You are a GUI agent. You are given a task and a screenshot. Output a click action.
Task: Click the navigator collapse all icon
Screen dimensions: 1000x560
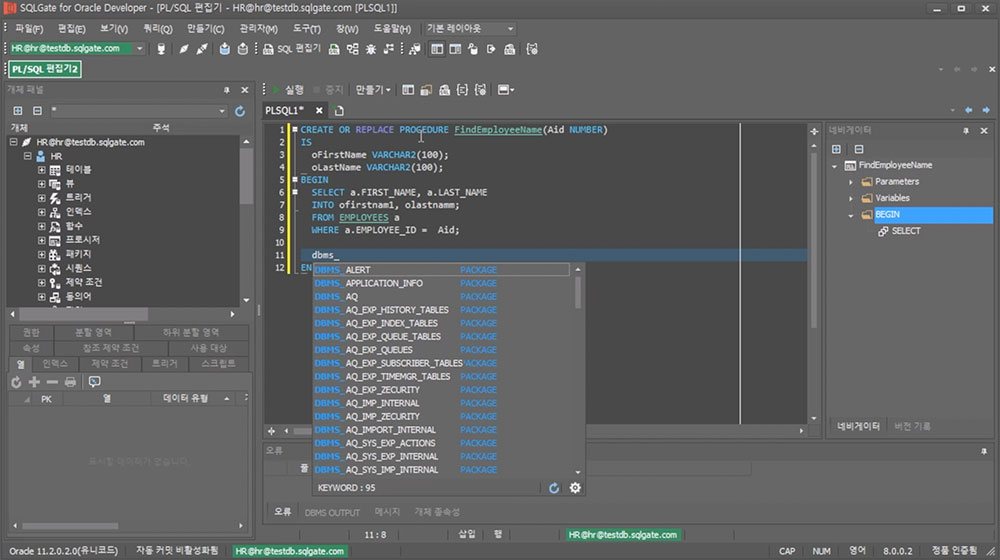coord(859,149)
